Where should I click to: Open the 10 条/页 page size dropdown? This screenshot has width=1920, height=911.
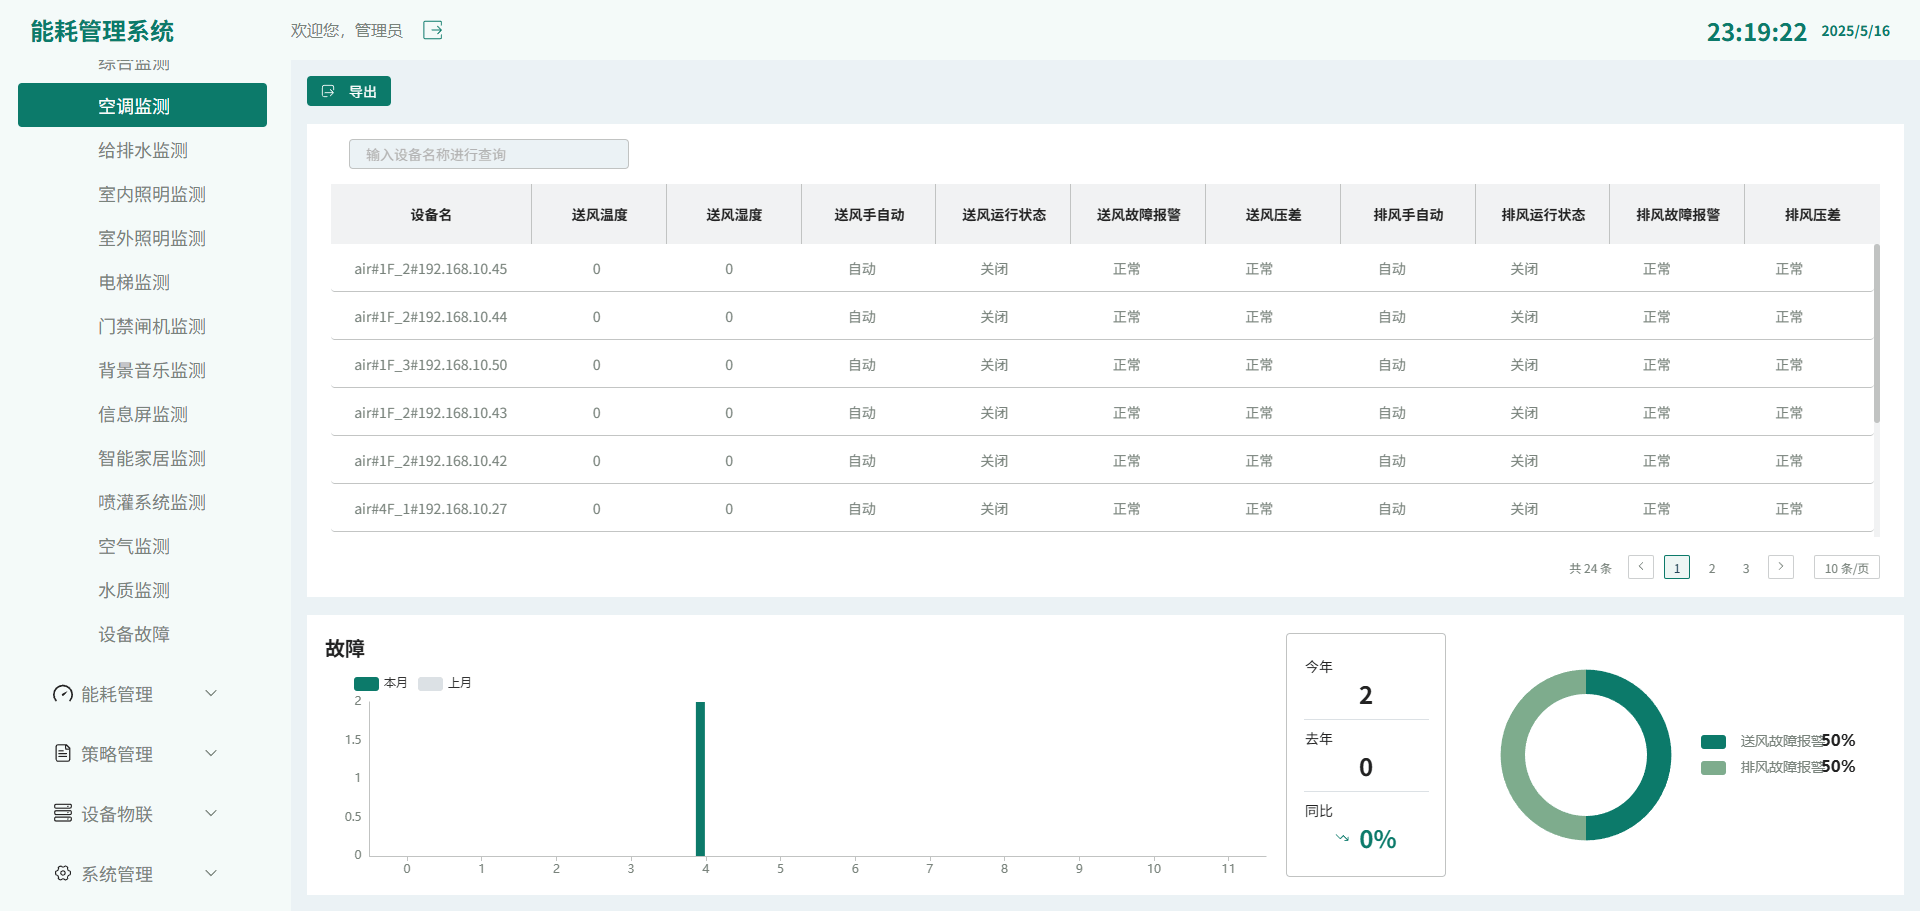[x=1846, y=568]
